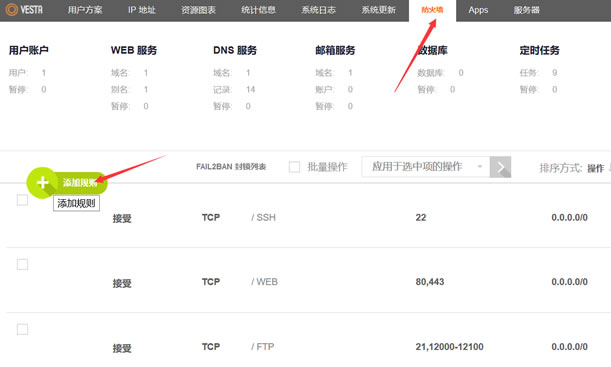Click 0.0.0.0/0 in the WEB row
Screen dimensions: 611x367
point(569,282)
